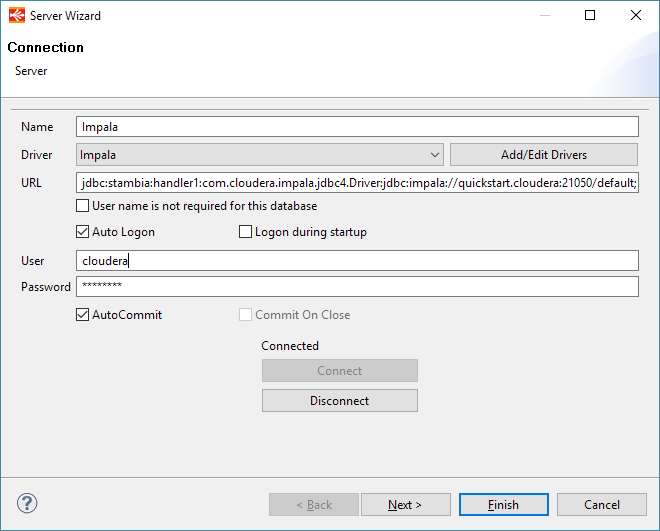
Task: Click the Password input field
Action: pos(357,287)
